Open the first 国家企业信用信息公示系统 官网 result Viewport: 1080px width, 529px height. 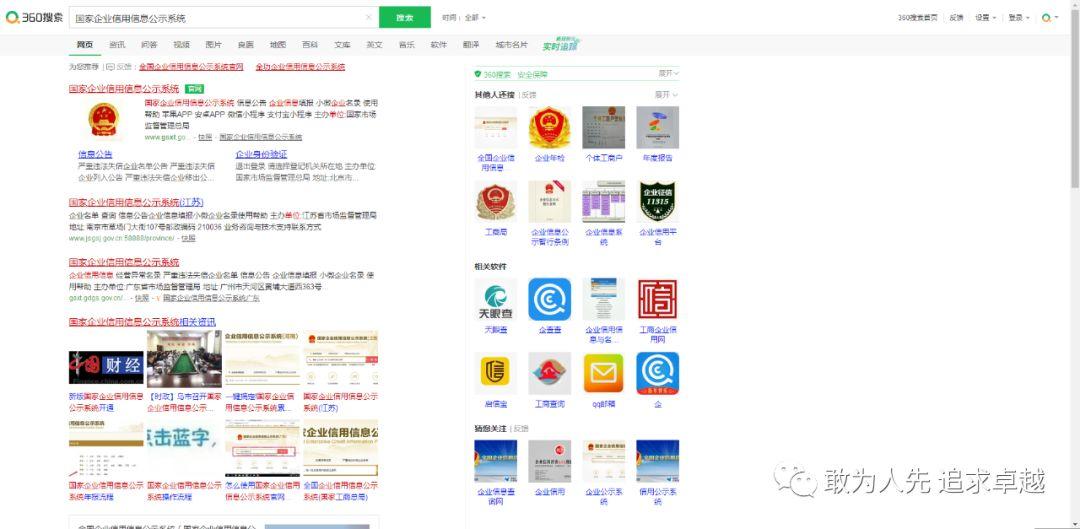pos(124,89)
